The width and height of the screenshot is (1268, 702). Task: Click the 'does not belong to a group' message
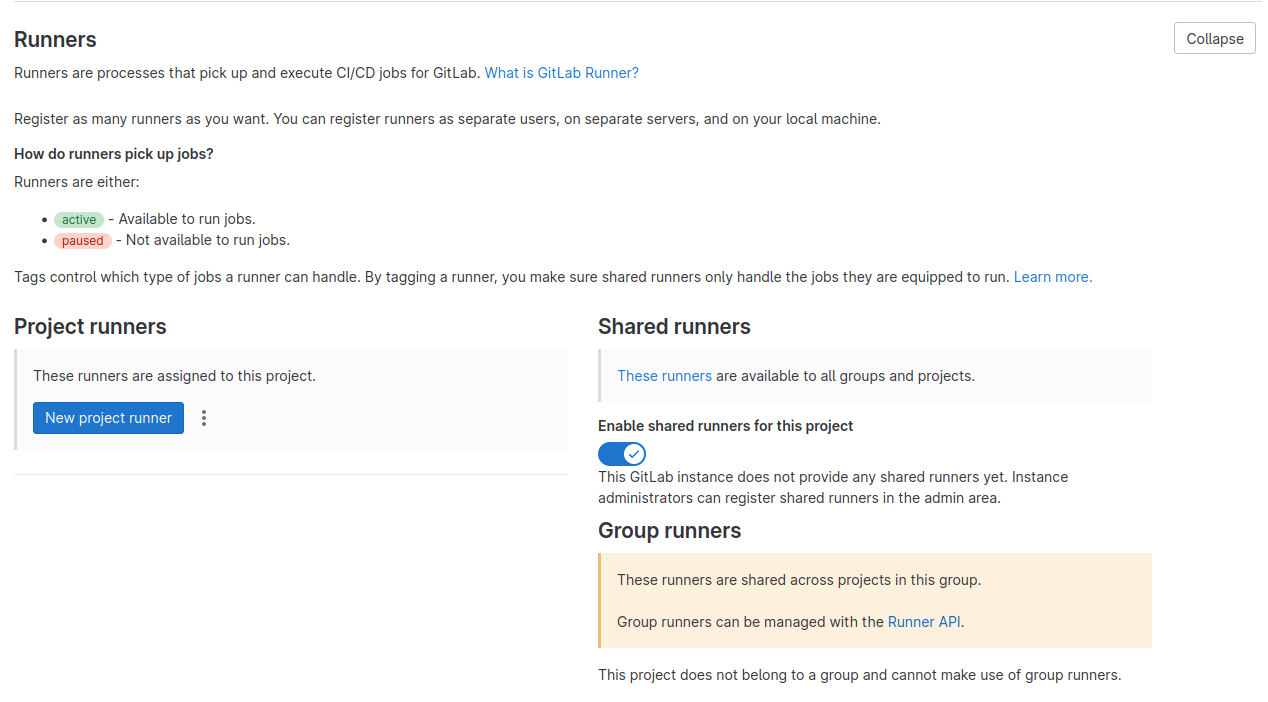point(859,675)
